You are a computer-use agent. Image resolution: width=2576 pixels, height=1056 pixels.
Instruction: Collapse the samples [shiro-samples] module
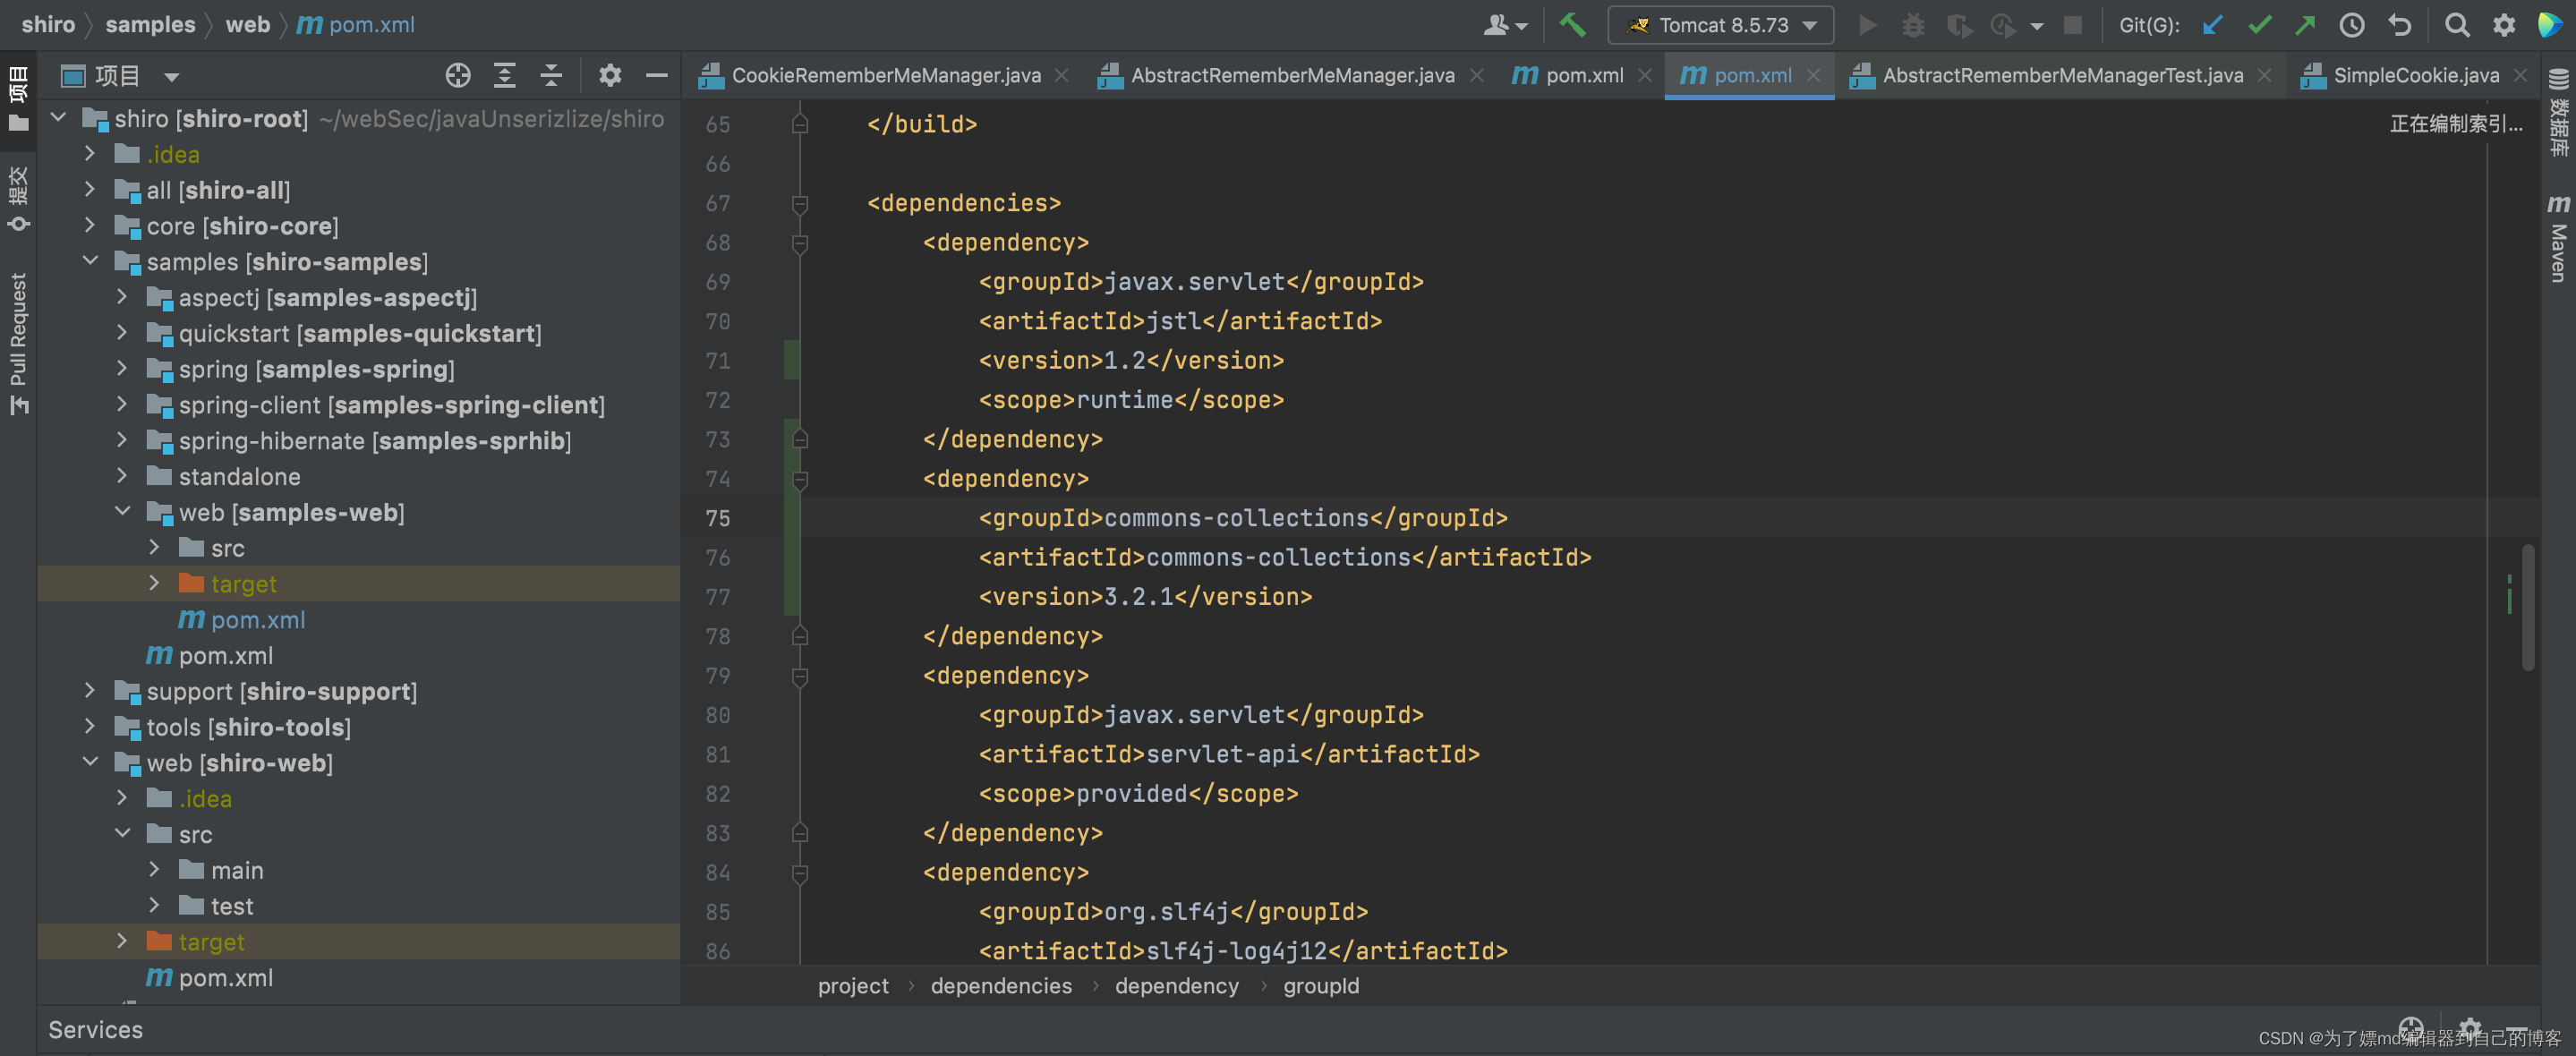(x=90, y=261)
